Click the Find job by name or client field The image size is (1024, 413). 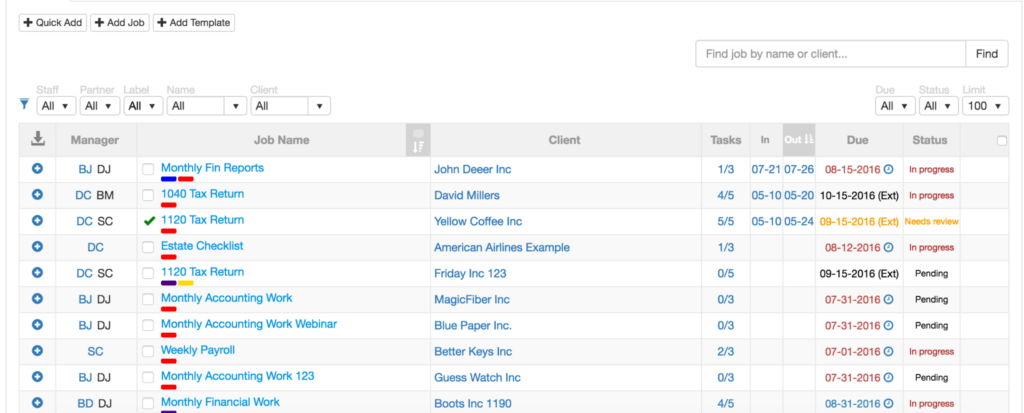(x=831, y=54)
